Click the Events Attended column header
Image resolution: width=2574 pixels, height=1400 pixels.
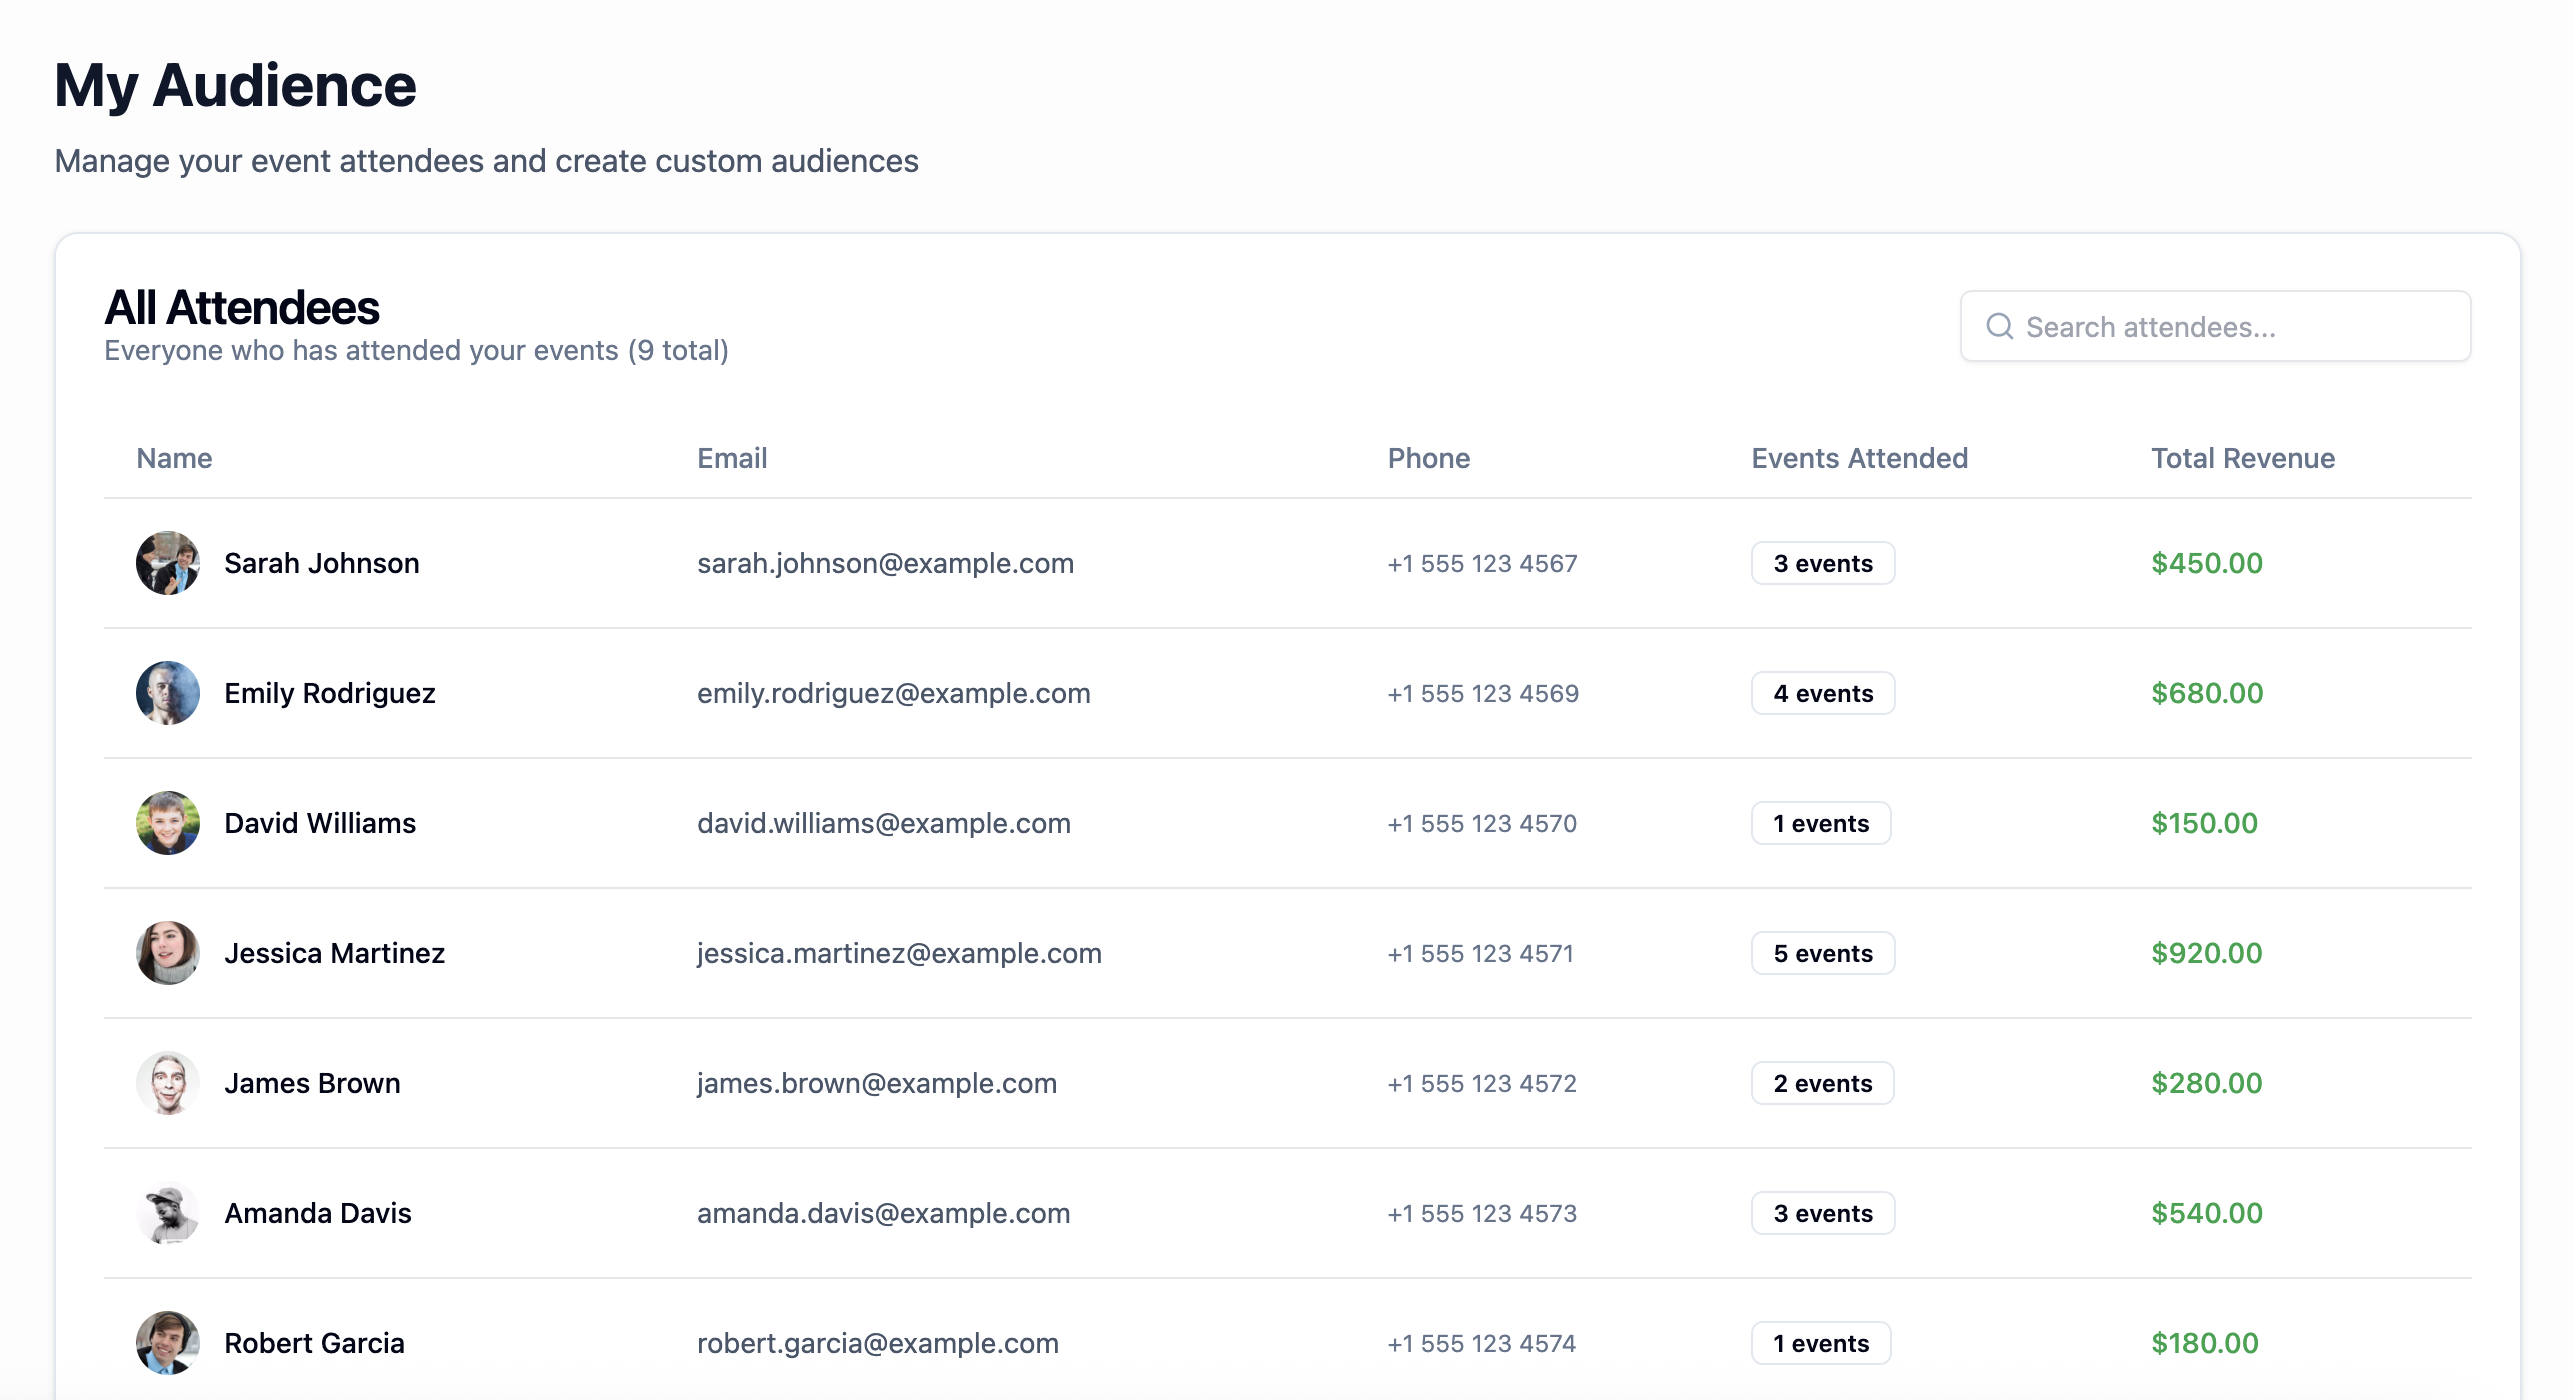[x=1859, y=458]
